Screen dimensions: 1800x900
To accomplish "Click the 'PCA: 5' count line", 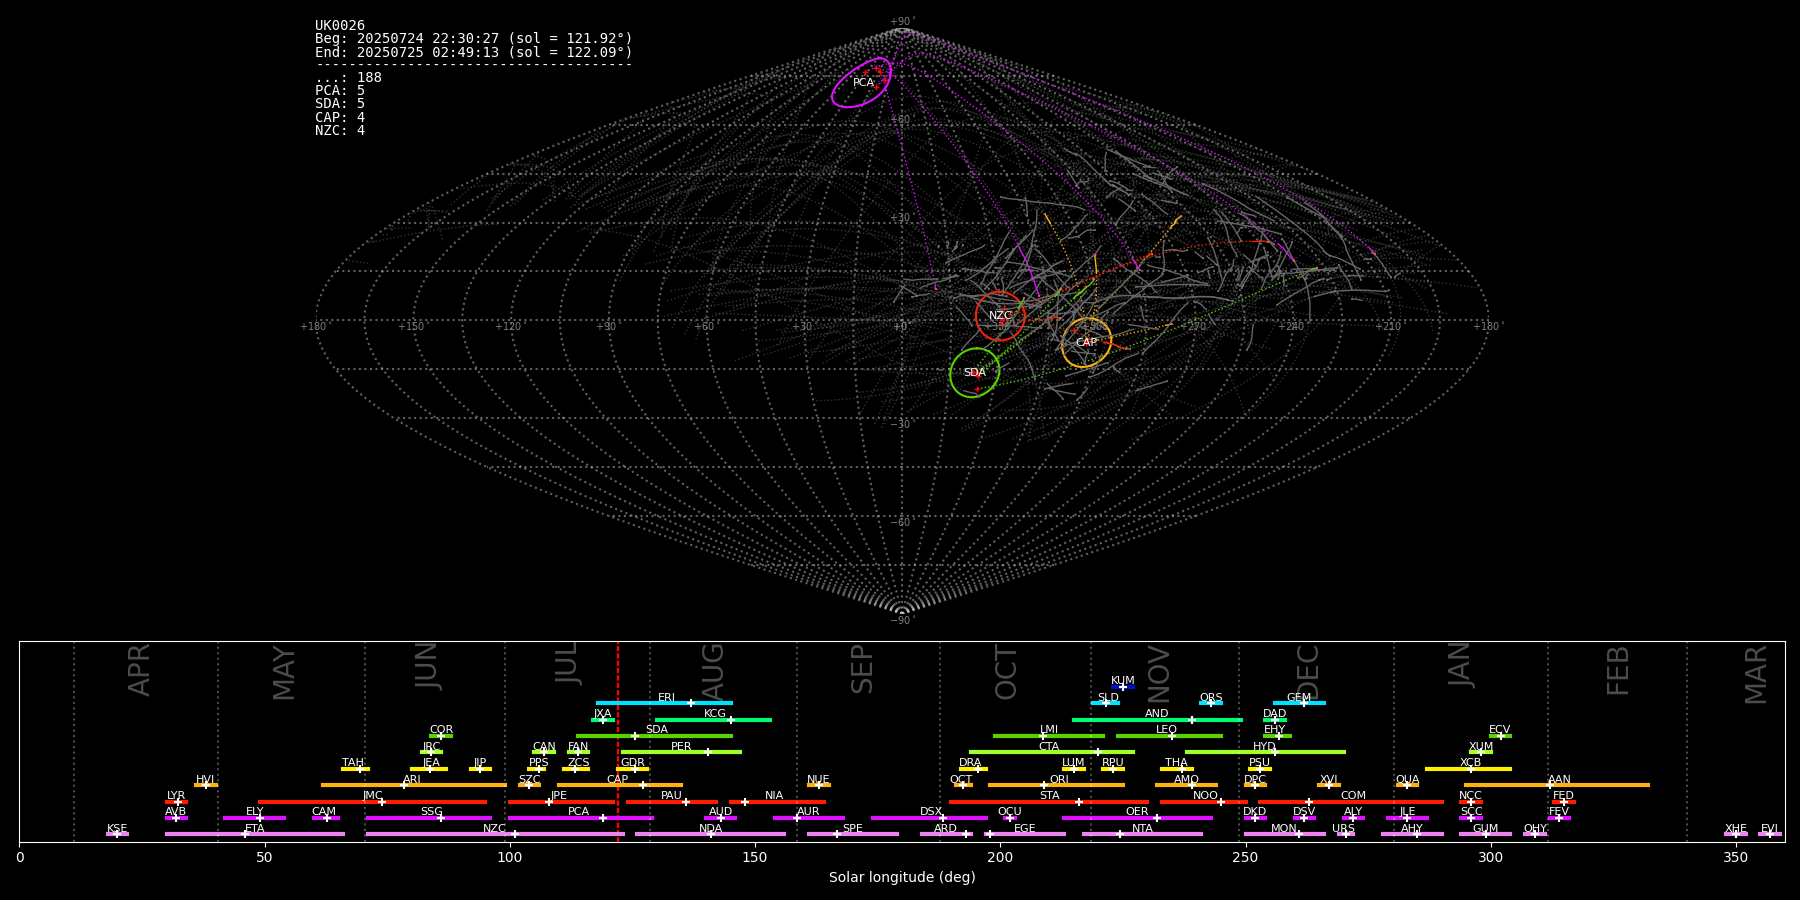I will coord(340,91).
